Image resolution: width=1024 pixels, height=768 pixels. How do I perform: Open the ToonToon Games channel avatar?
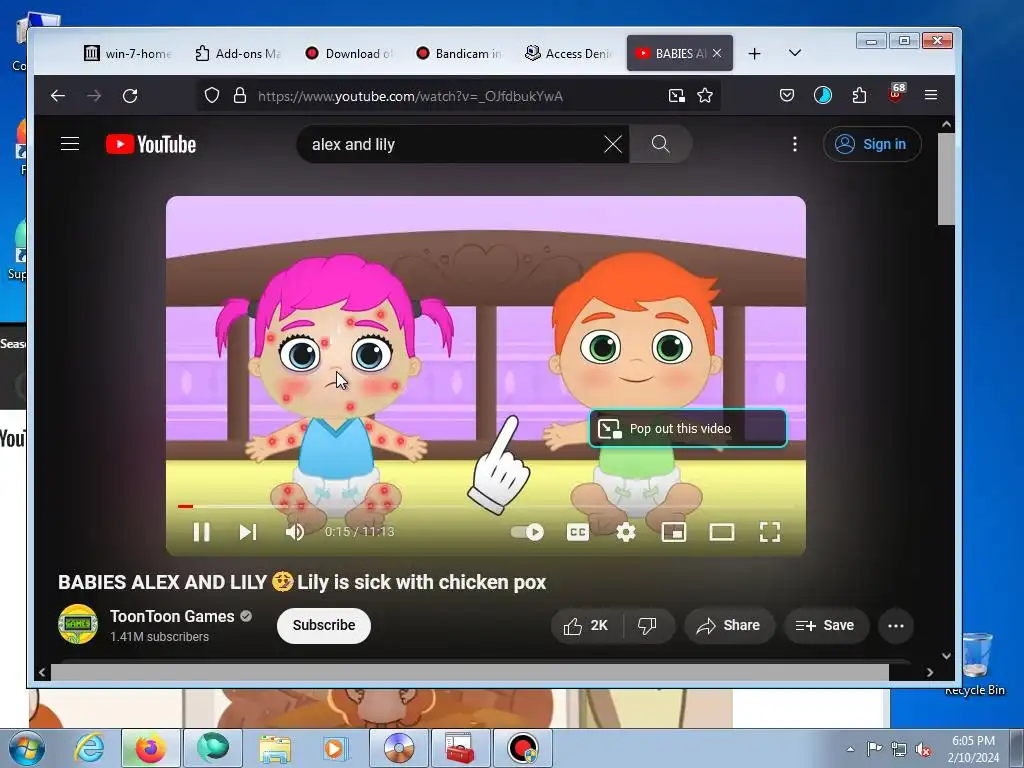[78, 624]
